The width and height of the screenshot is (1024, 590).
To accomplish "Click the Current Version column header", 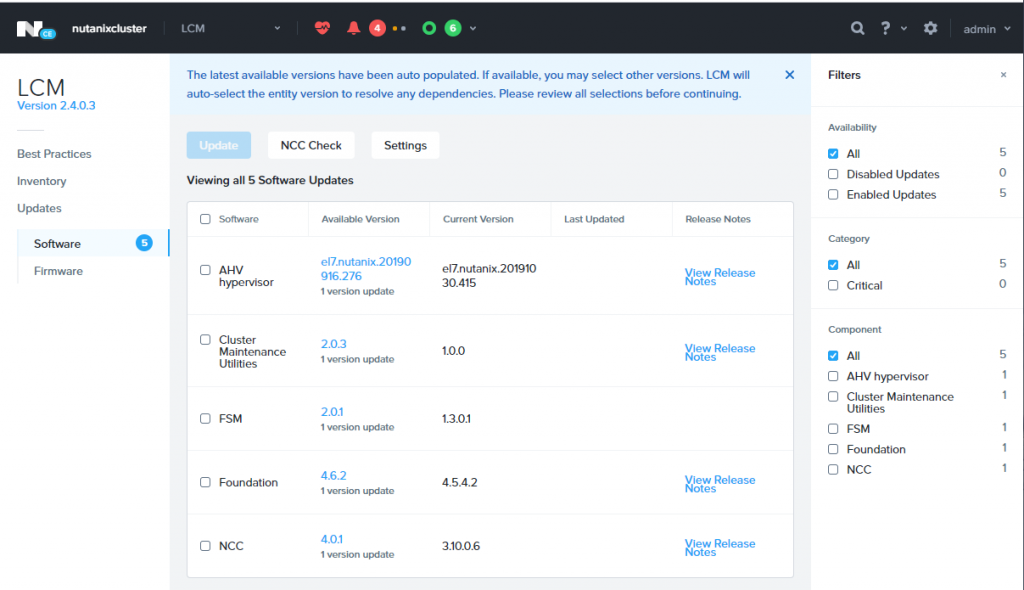I will pos(478,219).
